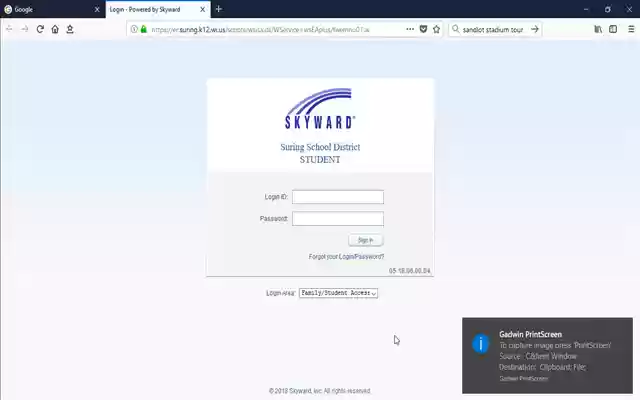Open the Library bookshelf icon

tap(598, 29)
